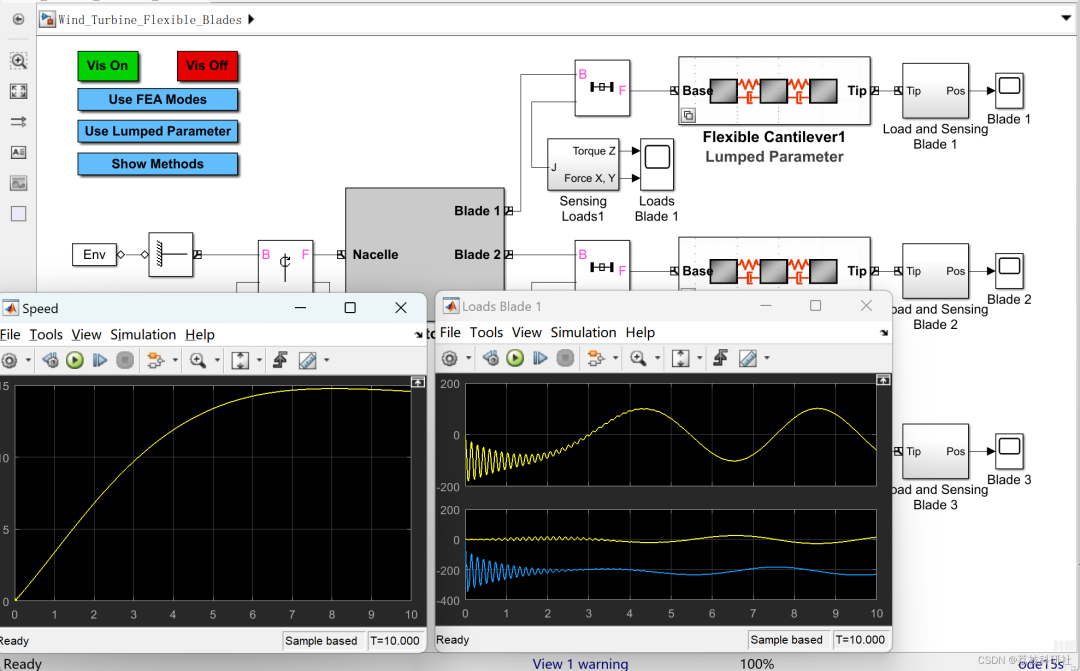Click the green Vis On button

[107, 66]
